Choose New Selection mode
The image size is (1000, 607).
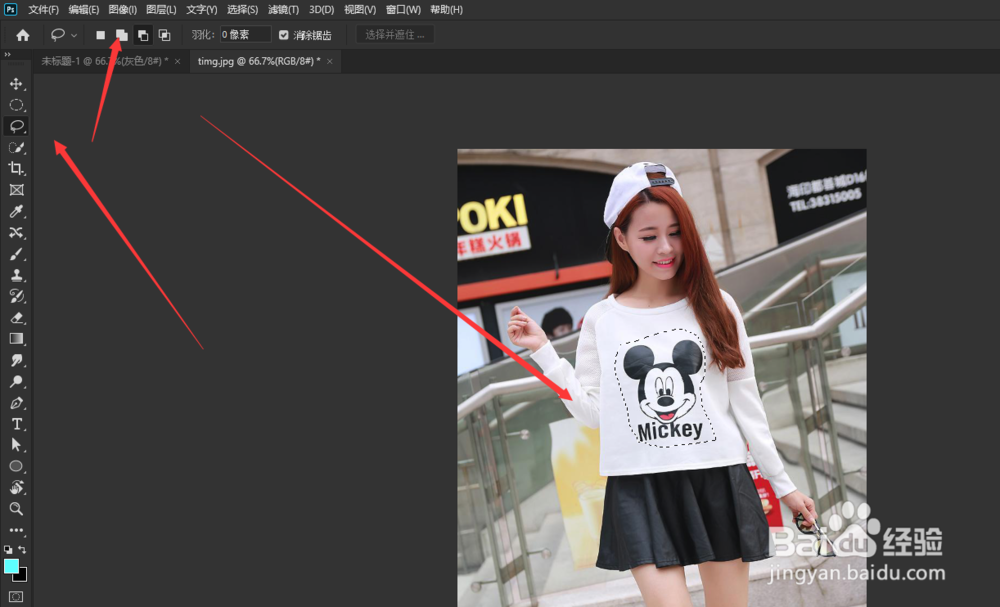(100, 35)
